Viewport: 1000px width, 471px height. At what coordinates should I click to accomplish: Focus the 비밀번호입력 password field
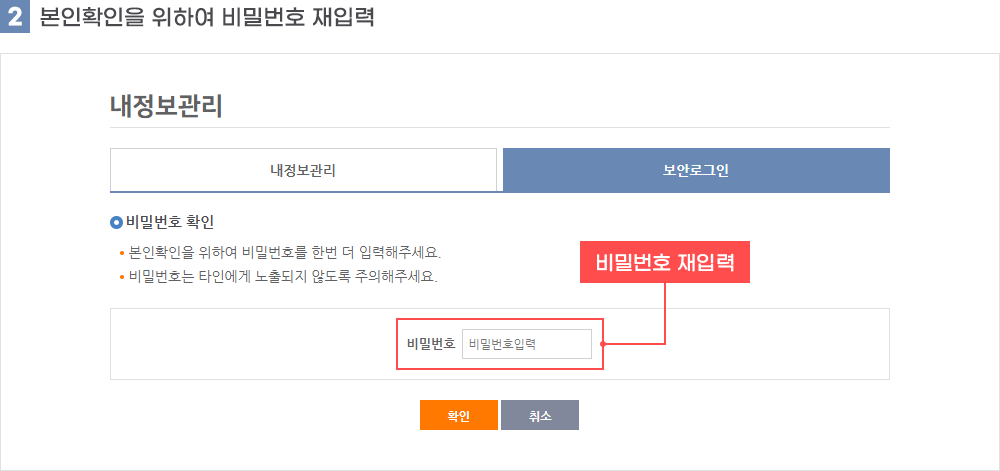click(x=527, y=344)
